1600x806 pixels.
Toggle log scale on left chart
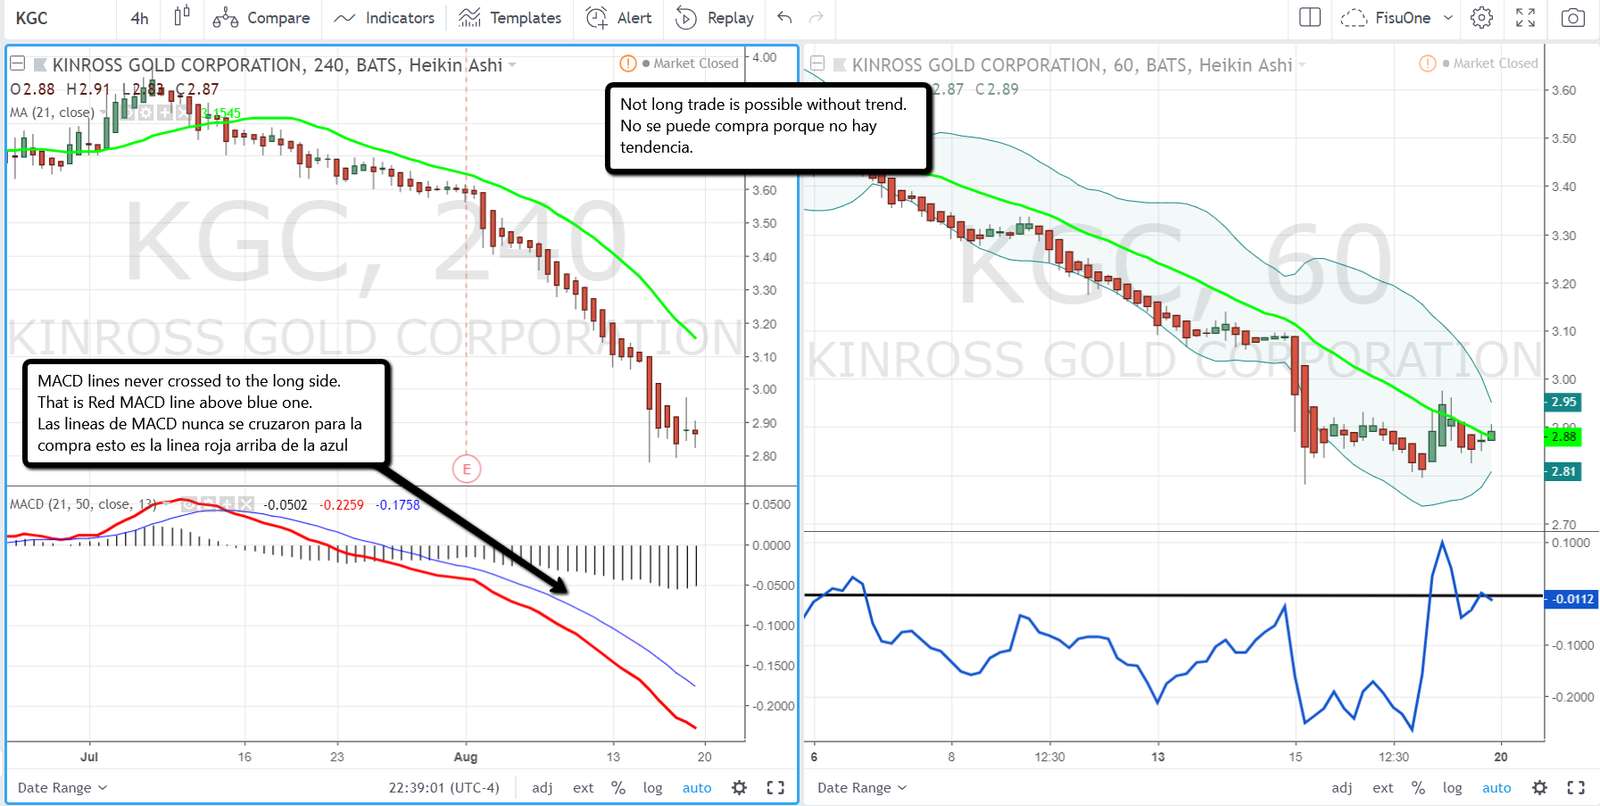click(x=652, y=788)
